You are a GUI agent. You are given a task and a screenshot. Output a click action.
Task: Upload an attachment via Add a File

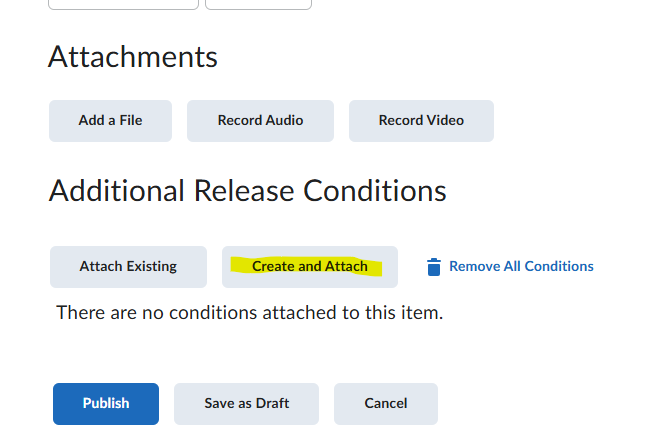(x=111, y=121)
